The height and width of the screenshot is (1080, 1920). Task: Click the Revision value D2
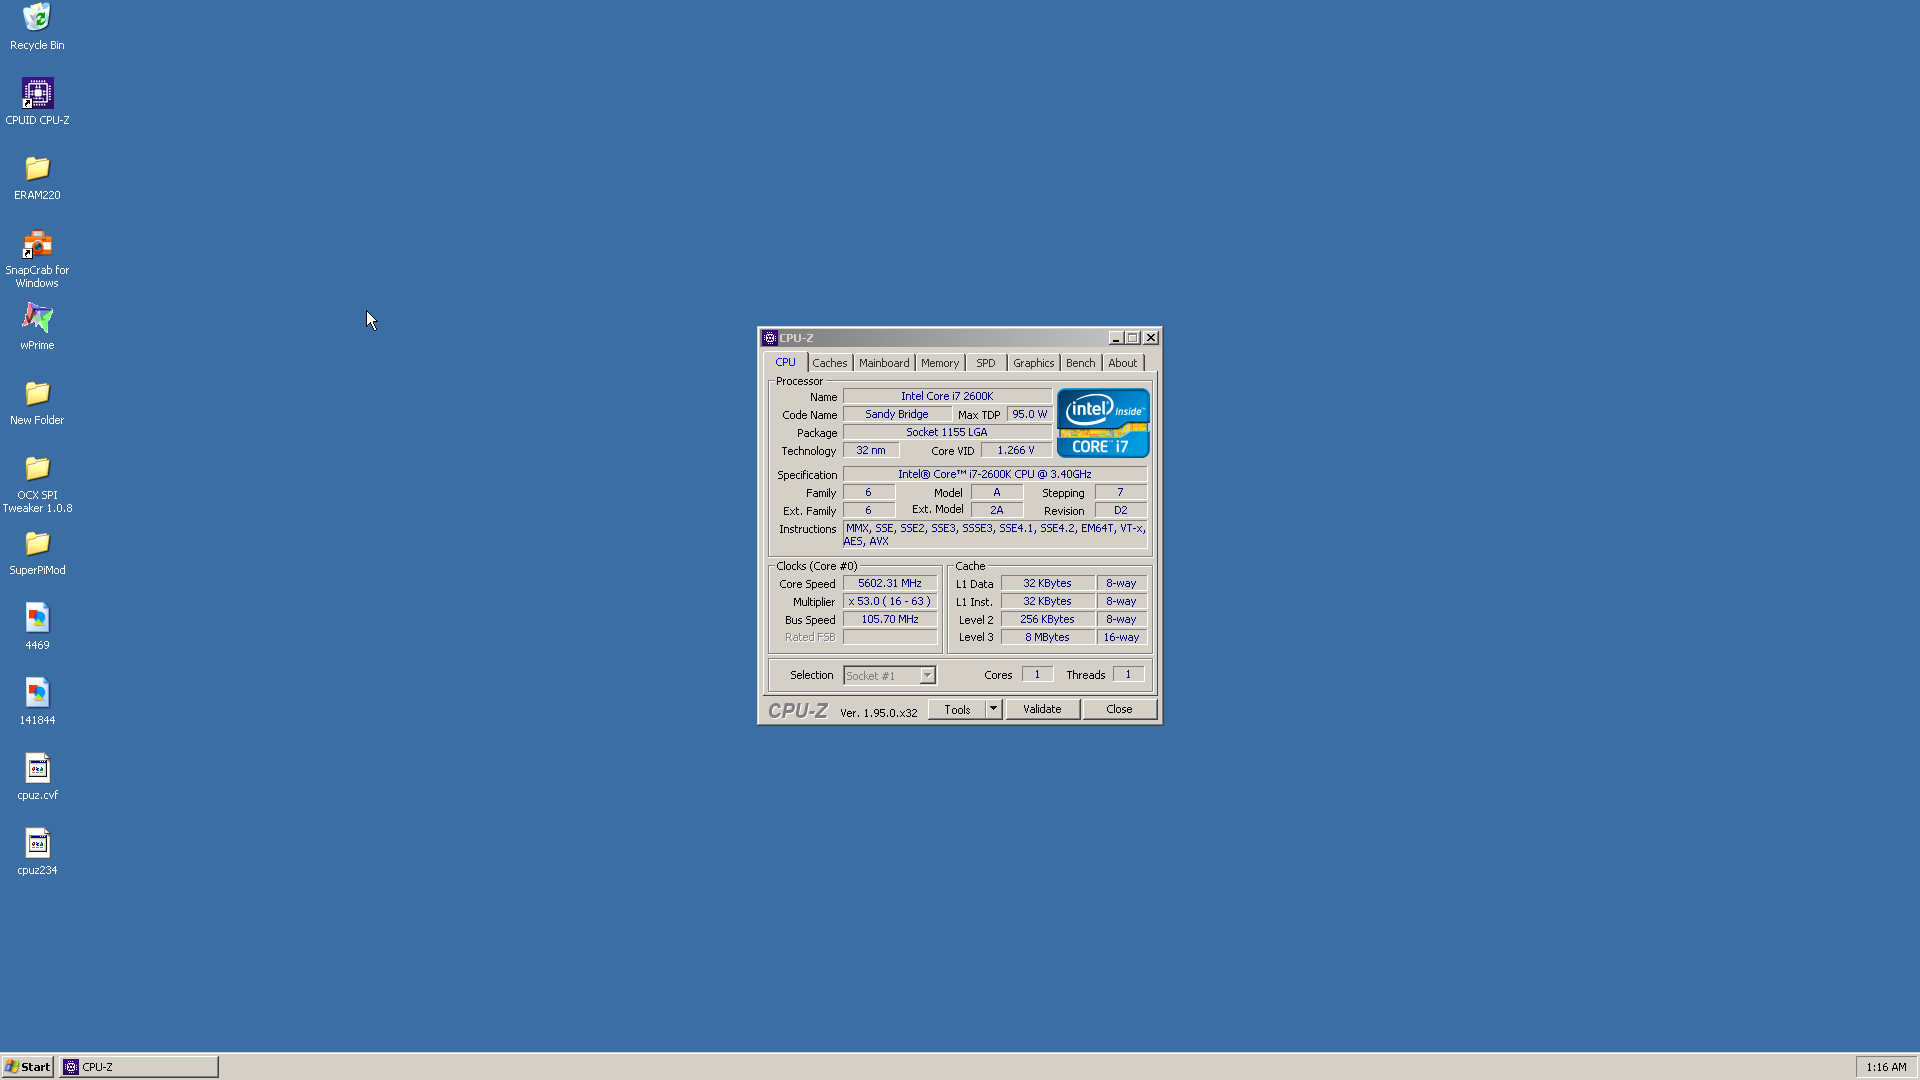point(1120,511)
